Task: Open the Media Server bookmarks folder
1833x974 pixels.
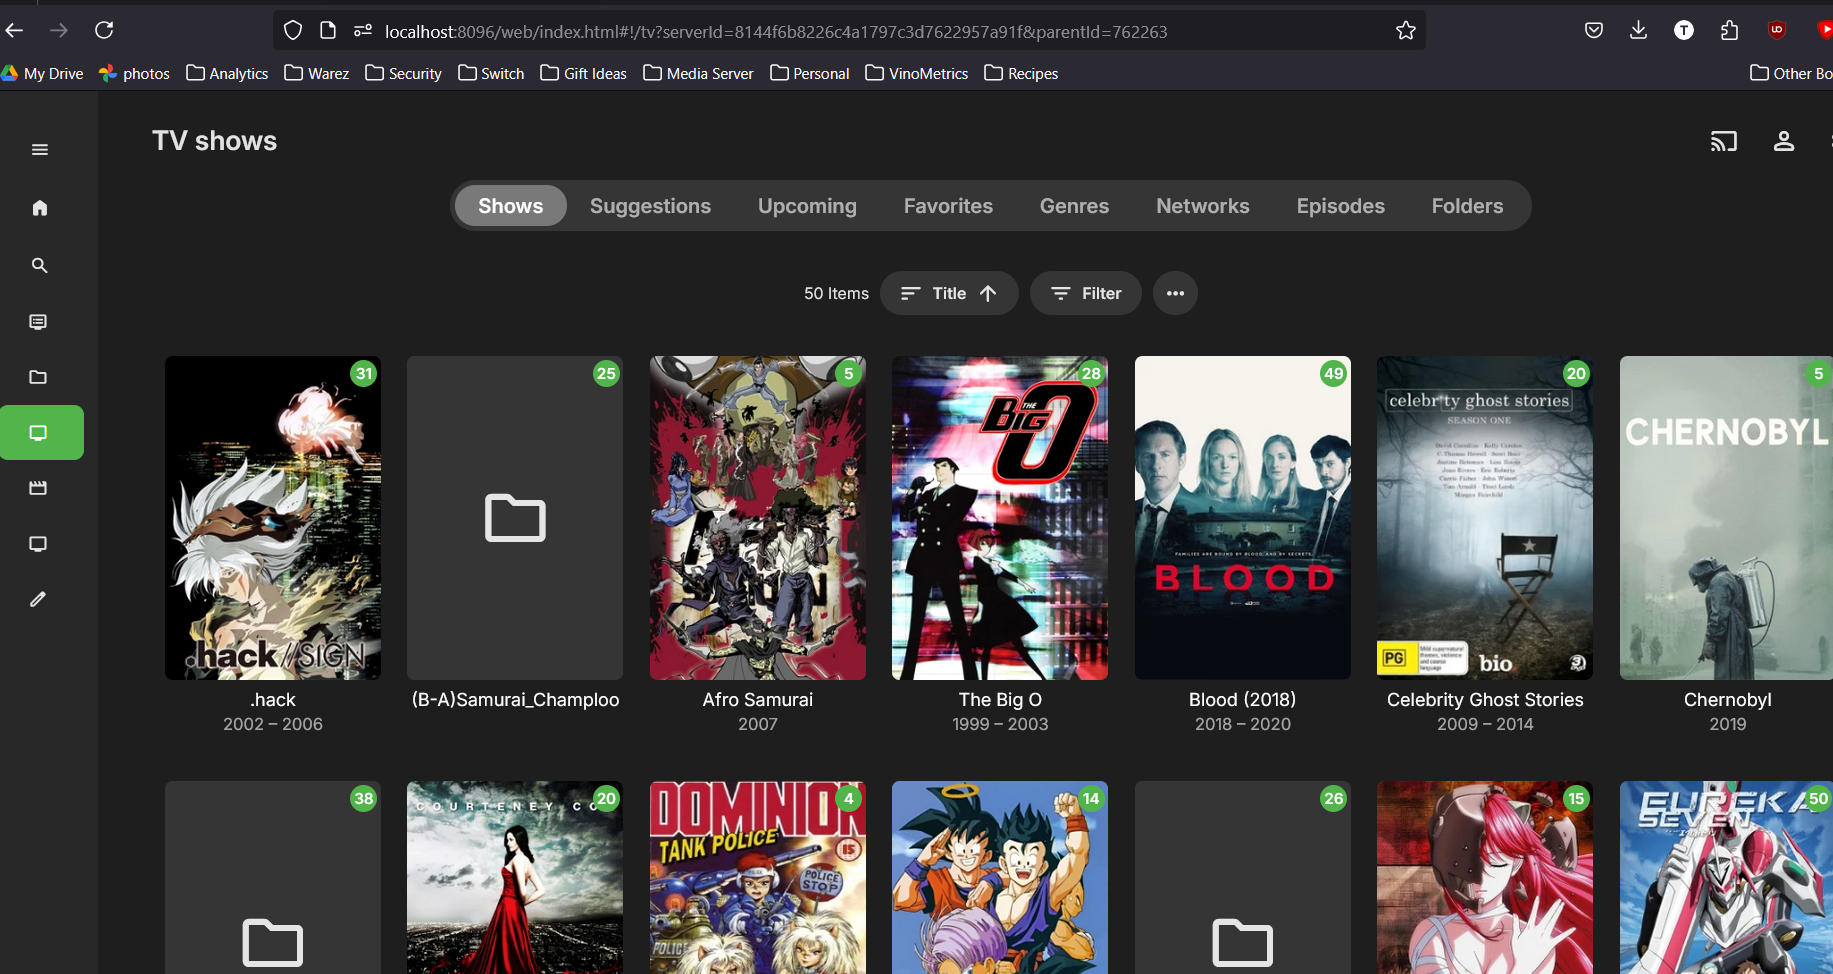Action: tap(698, 73)
